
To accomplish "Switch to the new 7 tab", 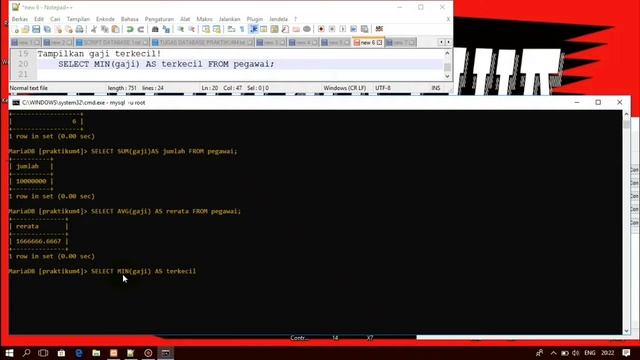I will 400,42.
